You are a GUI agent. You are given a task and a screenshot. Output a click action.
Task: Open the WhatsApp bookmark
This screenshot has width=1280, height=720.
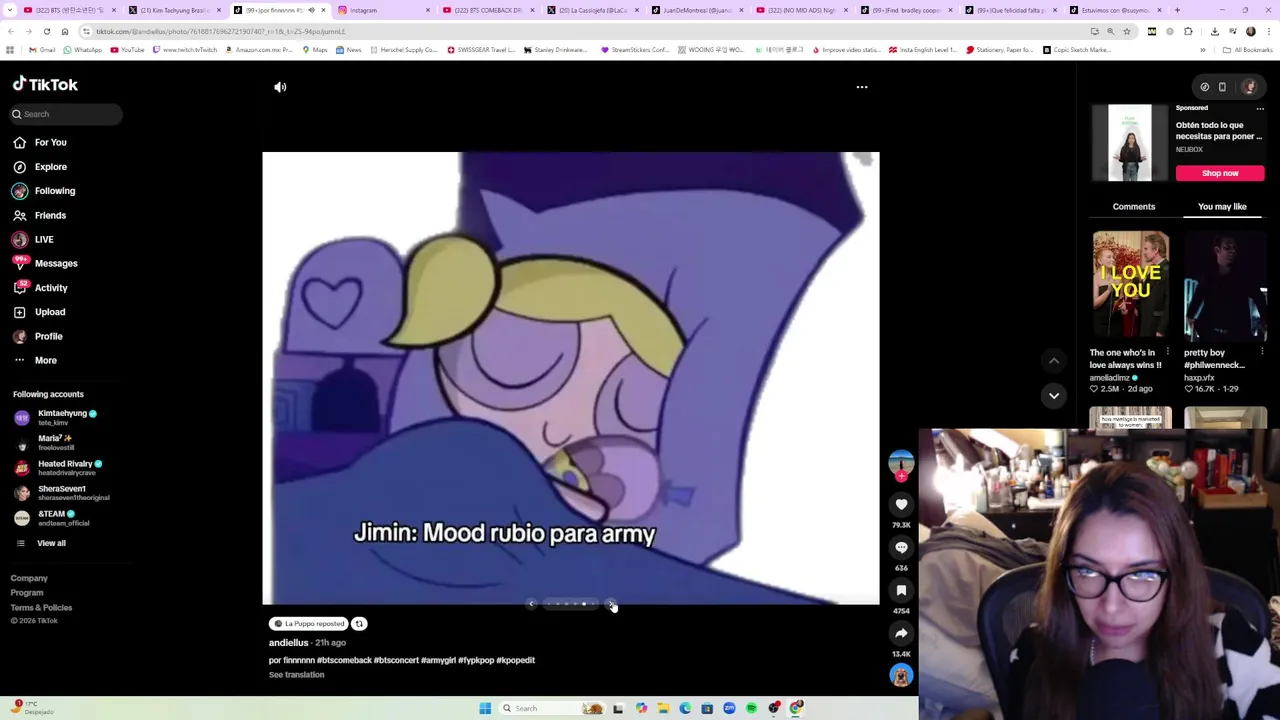tap(82, 50)
